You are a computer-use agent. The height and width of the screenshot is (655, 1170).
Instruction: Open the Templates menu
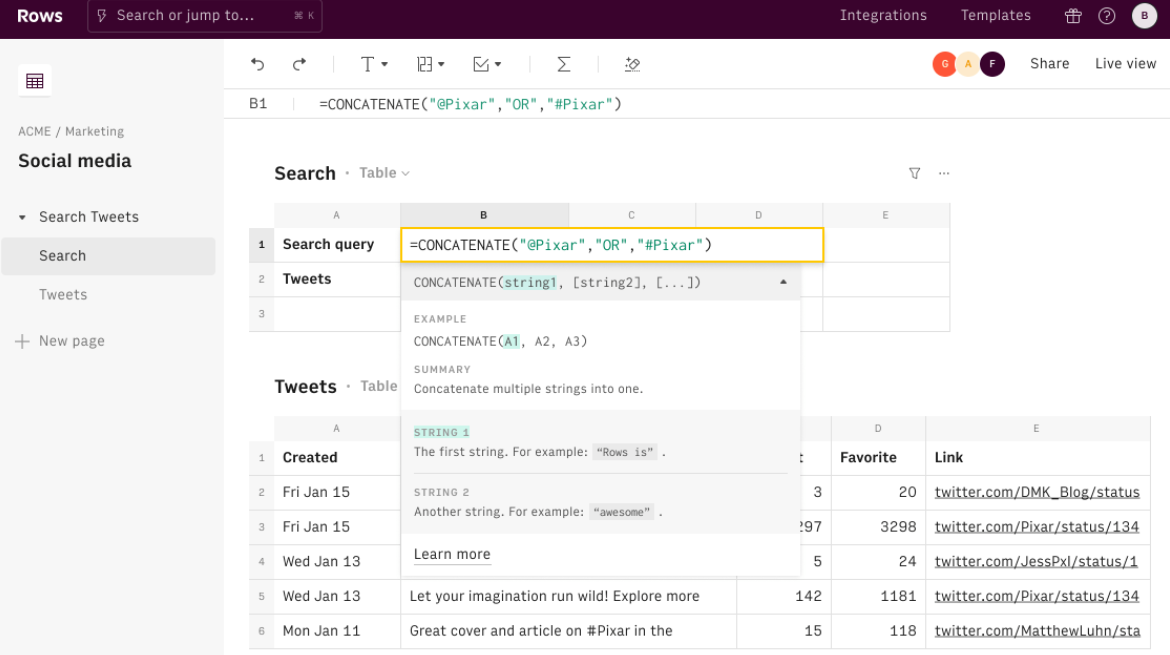995,16
